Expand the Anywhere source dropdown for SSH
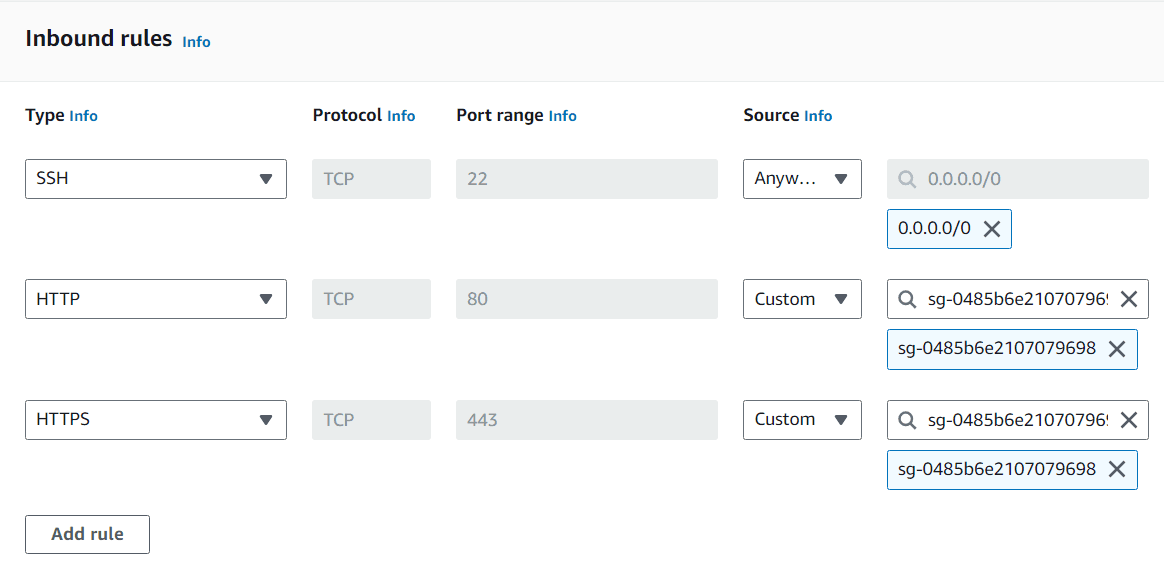This screenshot has width=1164, height=578. coord(801,179)
